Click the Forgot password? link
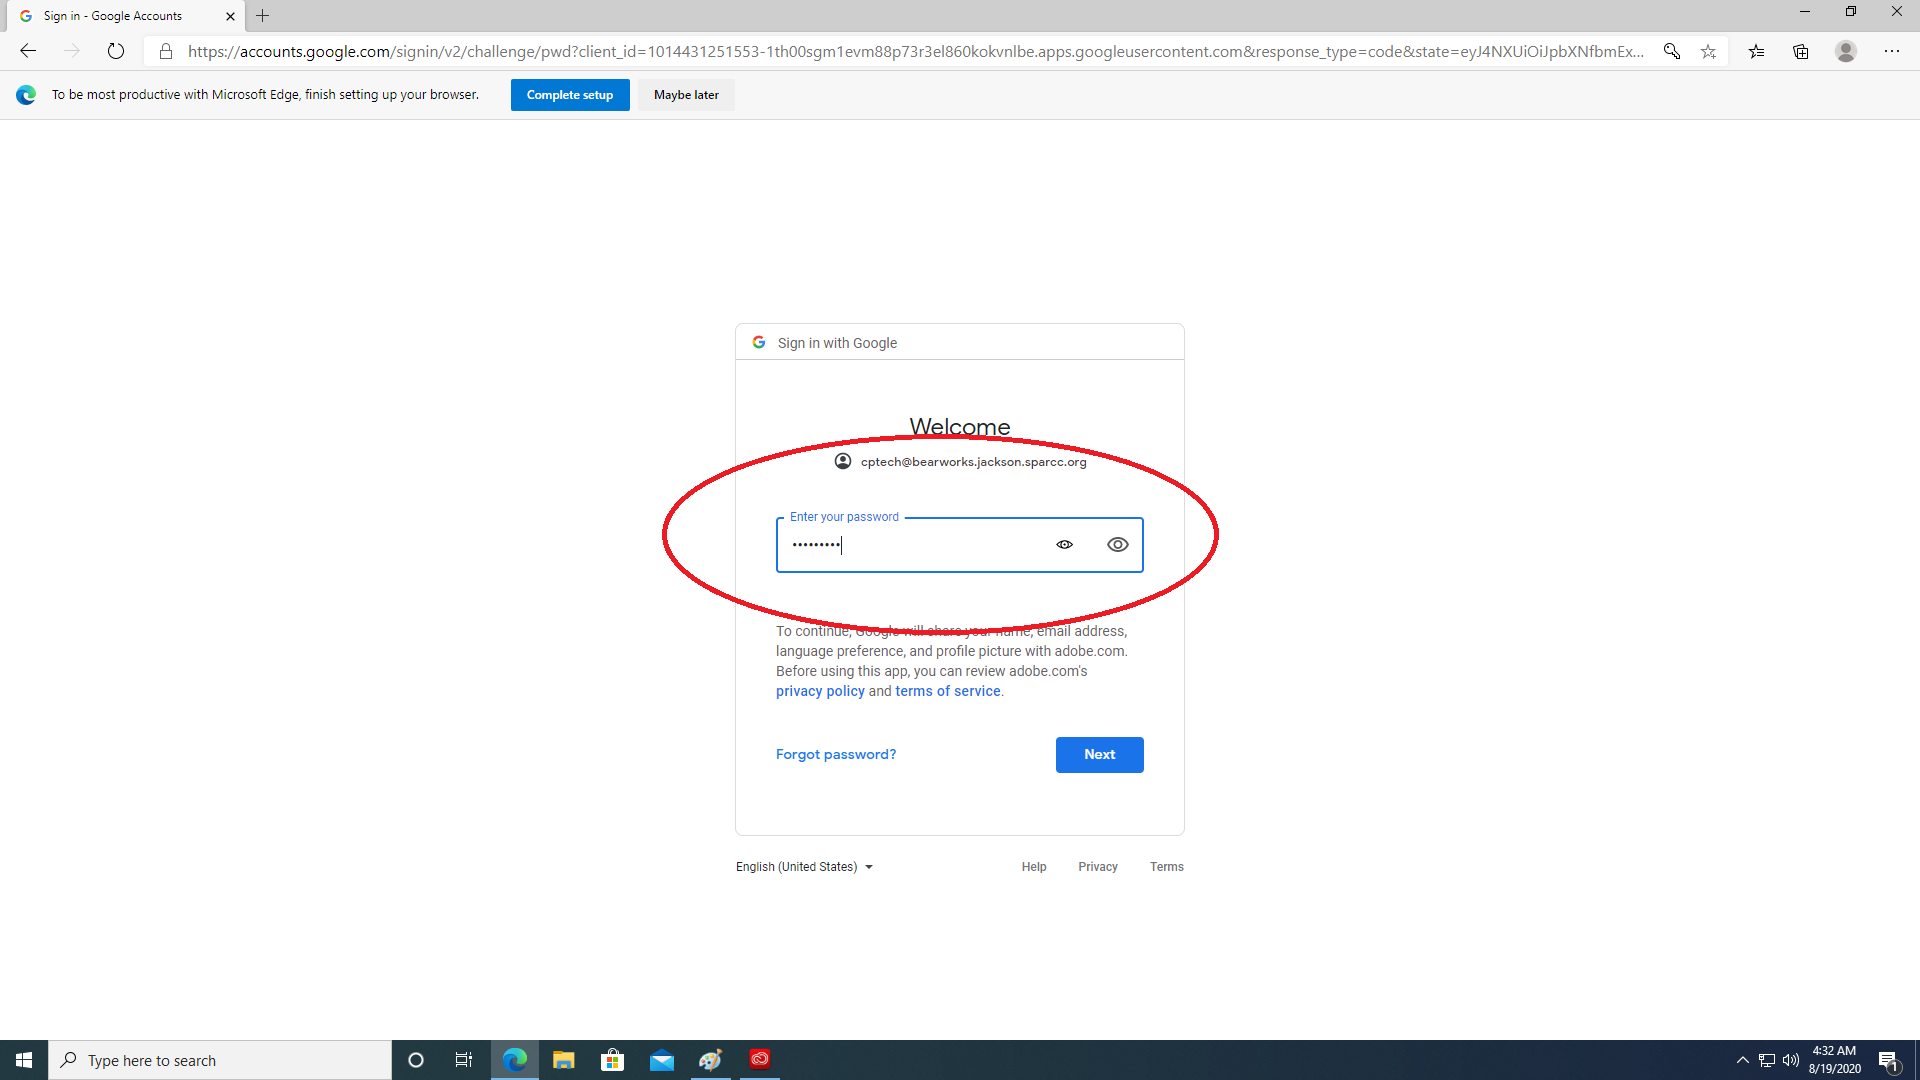 (835, 755)
